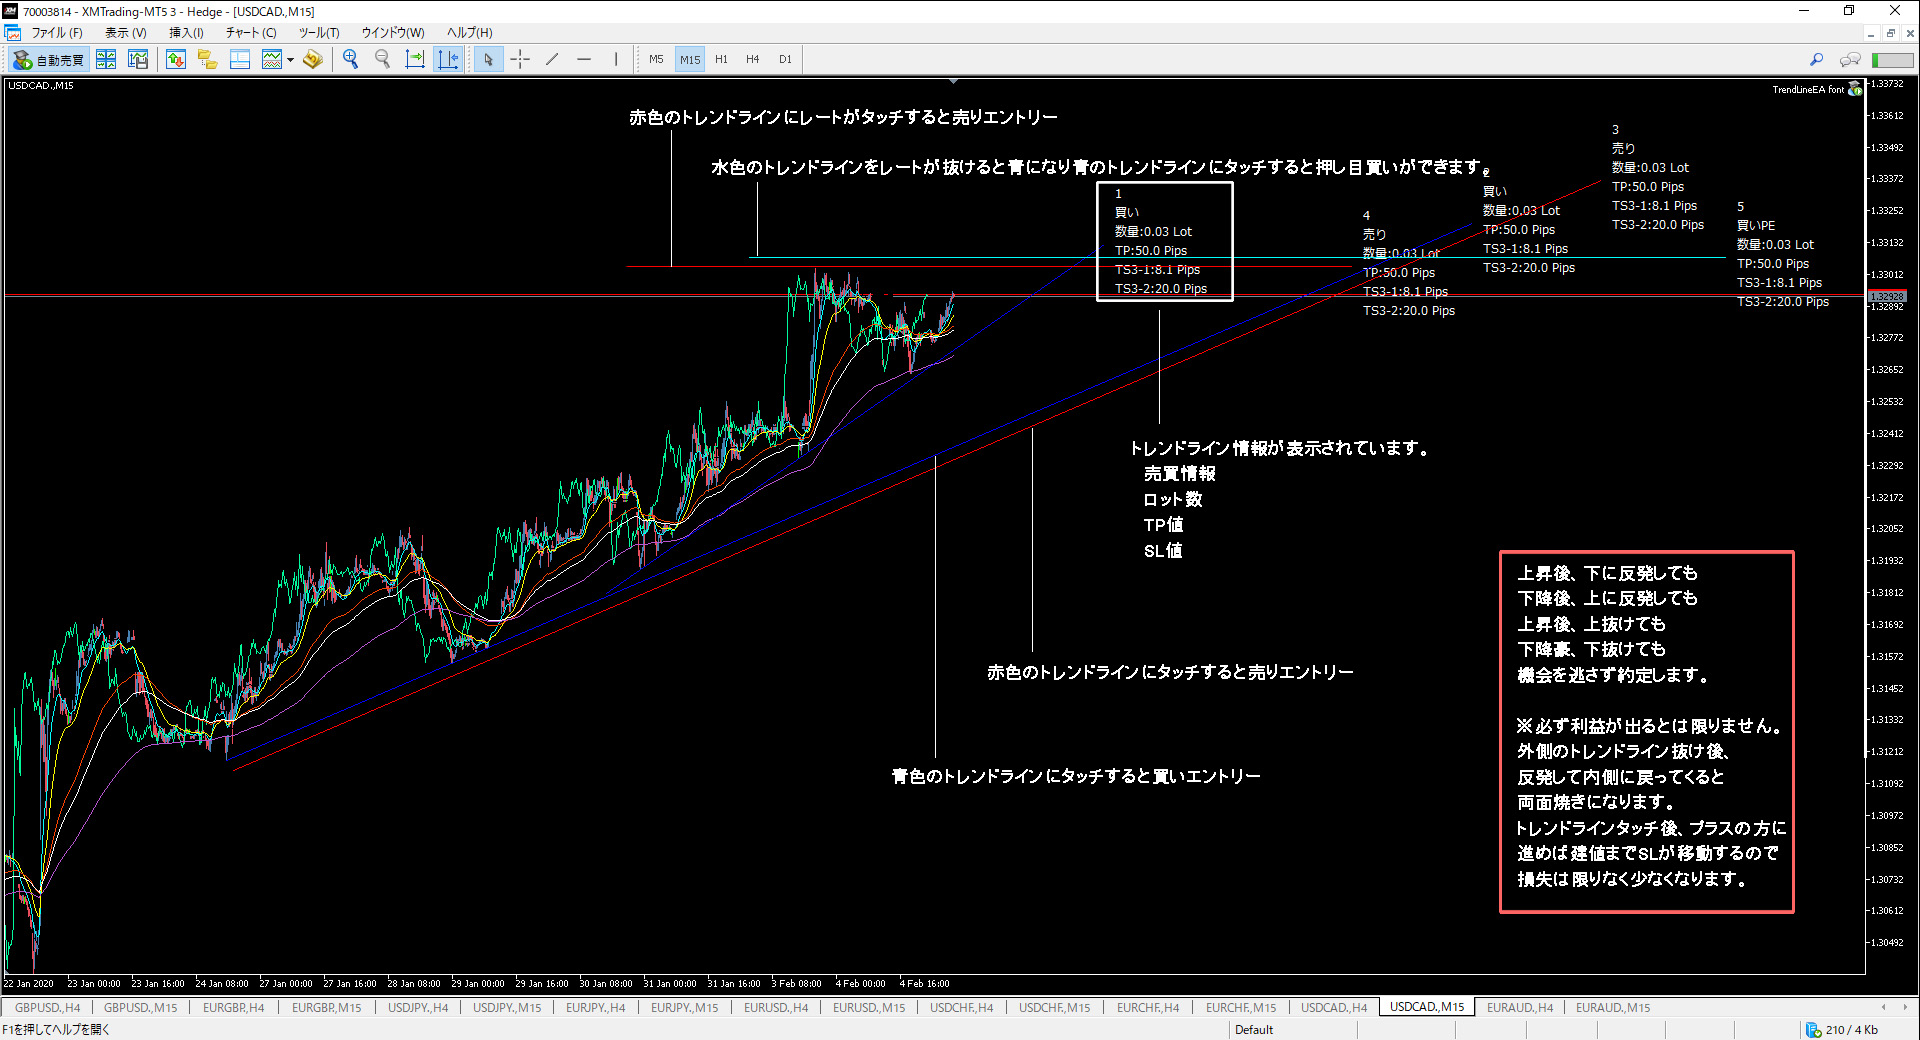The height and width of the screenshot is (1040, 1920).
Task: Switch timeframe to M5
Action: [x=656, y=60]
